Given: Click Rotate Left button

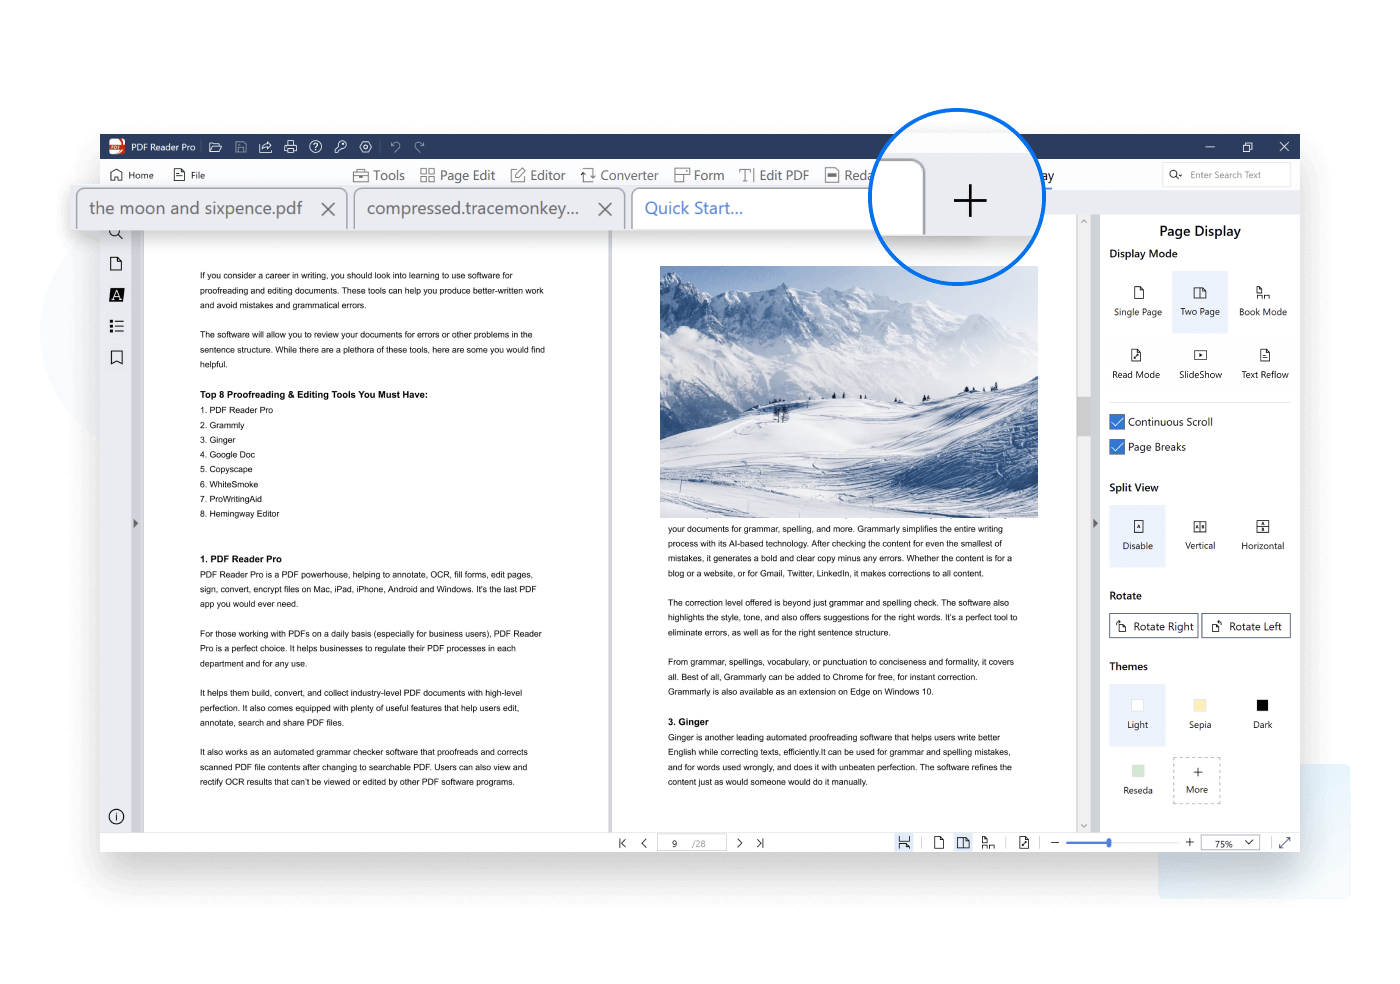Looking at the screenshot, I should 1246,626.
